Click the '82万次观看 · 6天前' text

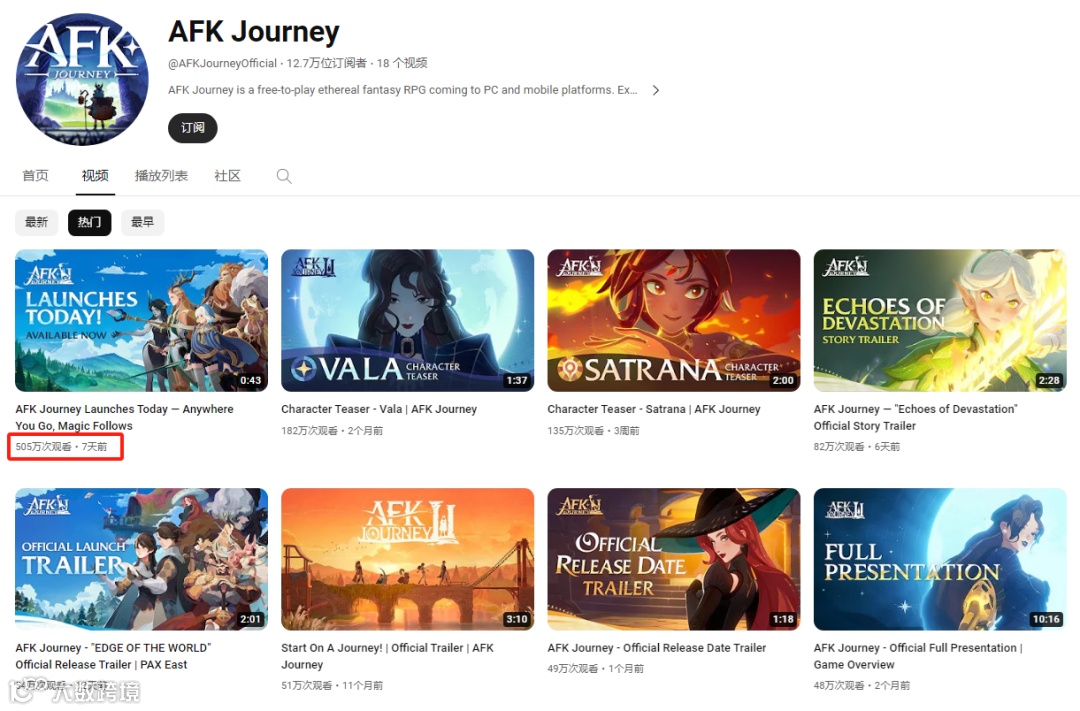pyautogui.click(x=857, y=446)
